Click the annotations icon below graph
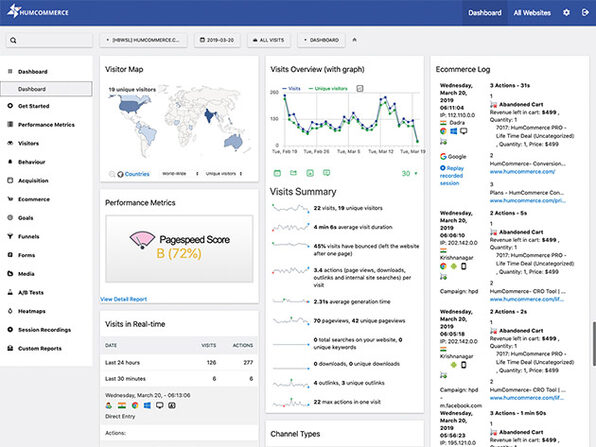This screenshot has width=596, height=447. tap(327, 173)
